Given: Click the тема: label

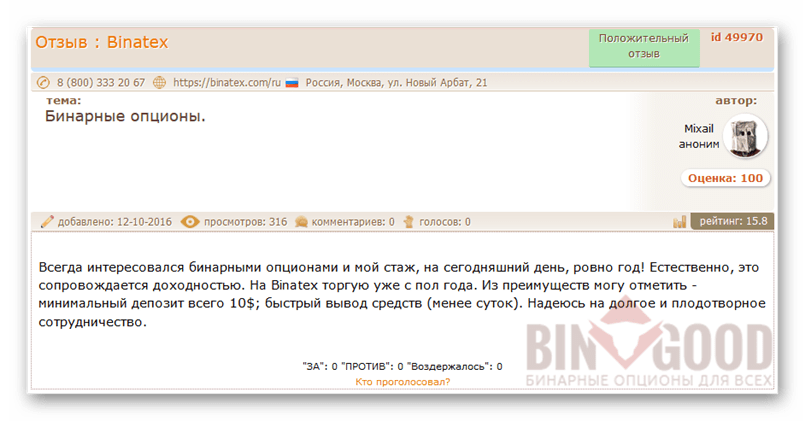Looking at the screenshot, I should 63,101.
